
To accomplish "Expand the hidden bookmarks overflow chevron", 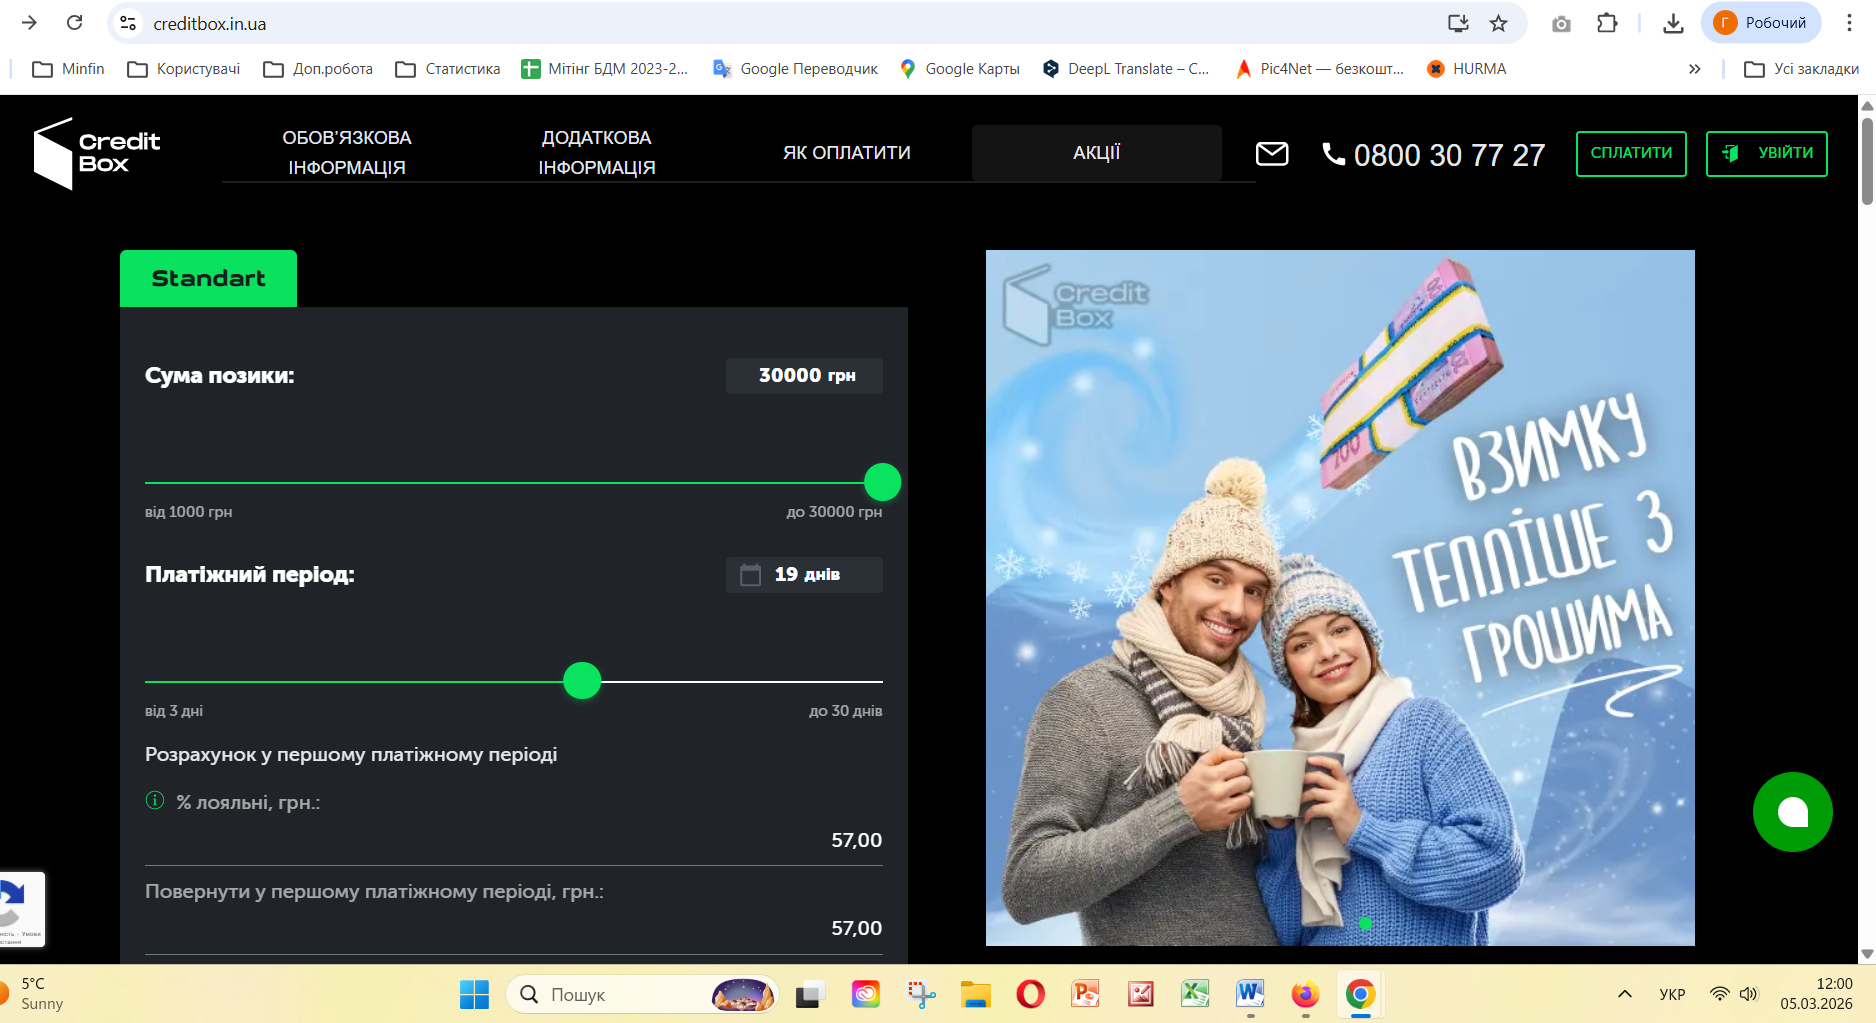I will pyautogui.click(x=1694, y=69).
